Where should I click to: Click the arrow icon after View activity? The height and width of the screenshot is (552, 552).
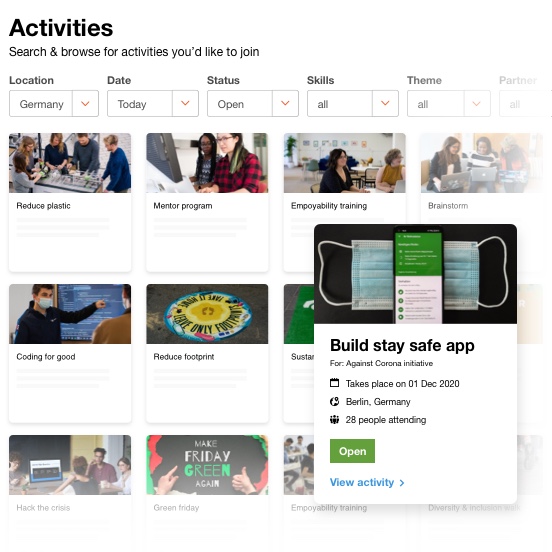point(402,483)
